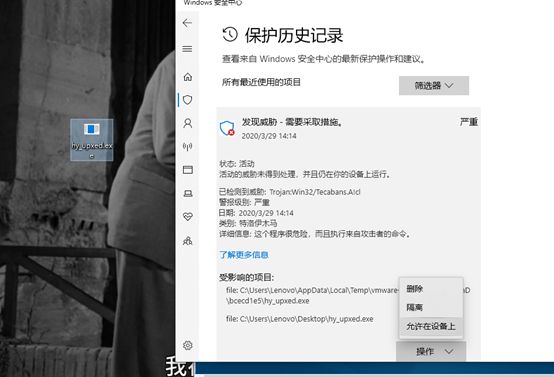The height and width of the screenshot is (377, 554).
Task: Select hy_upxed.exe icon on desktop
Action: pyautogui.click(x=92, y=140)
